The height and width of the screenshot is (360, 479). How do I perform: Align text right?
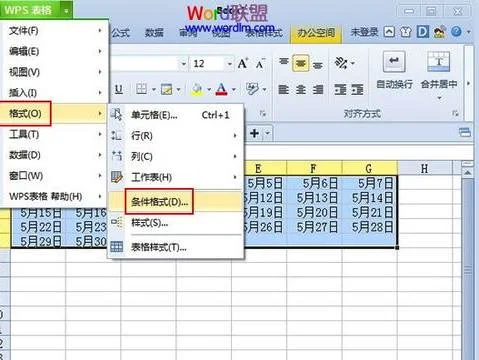pos(318,89)
